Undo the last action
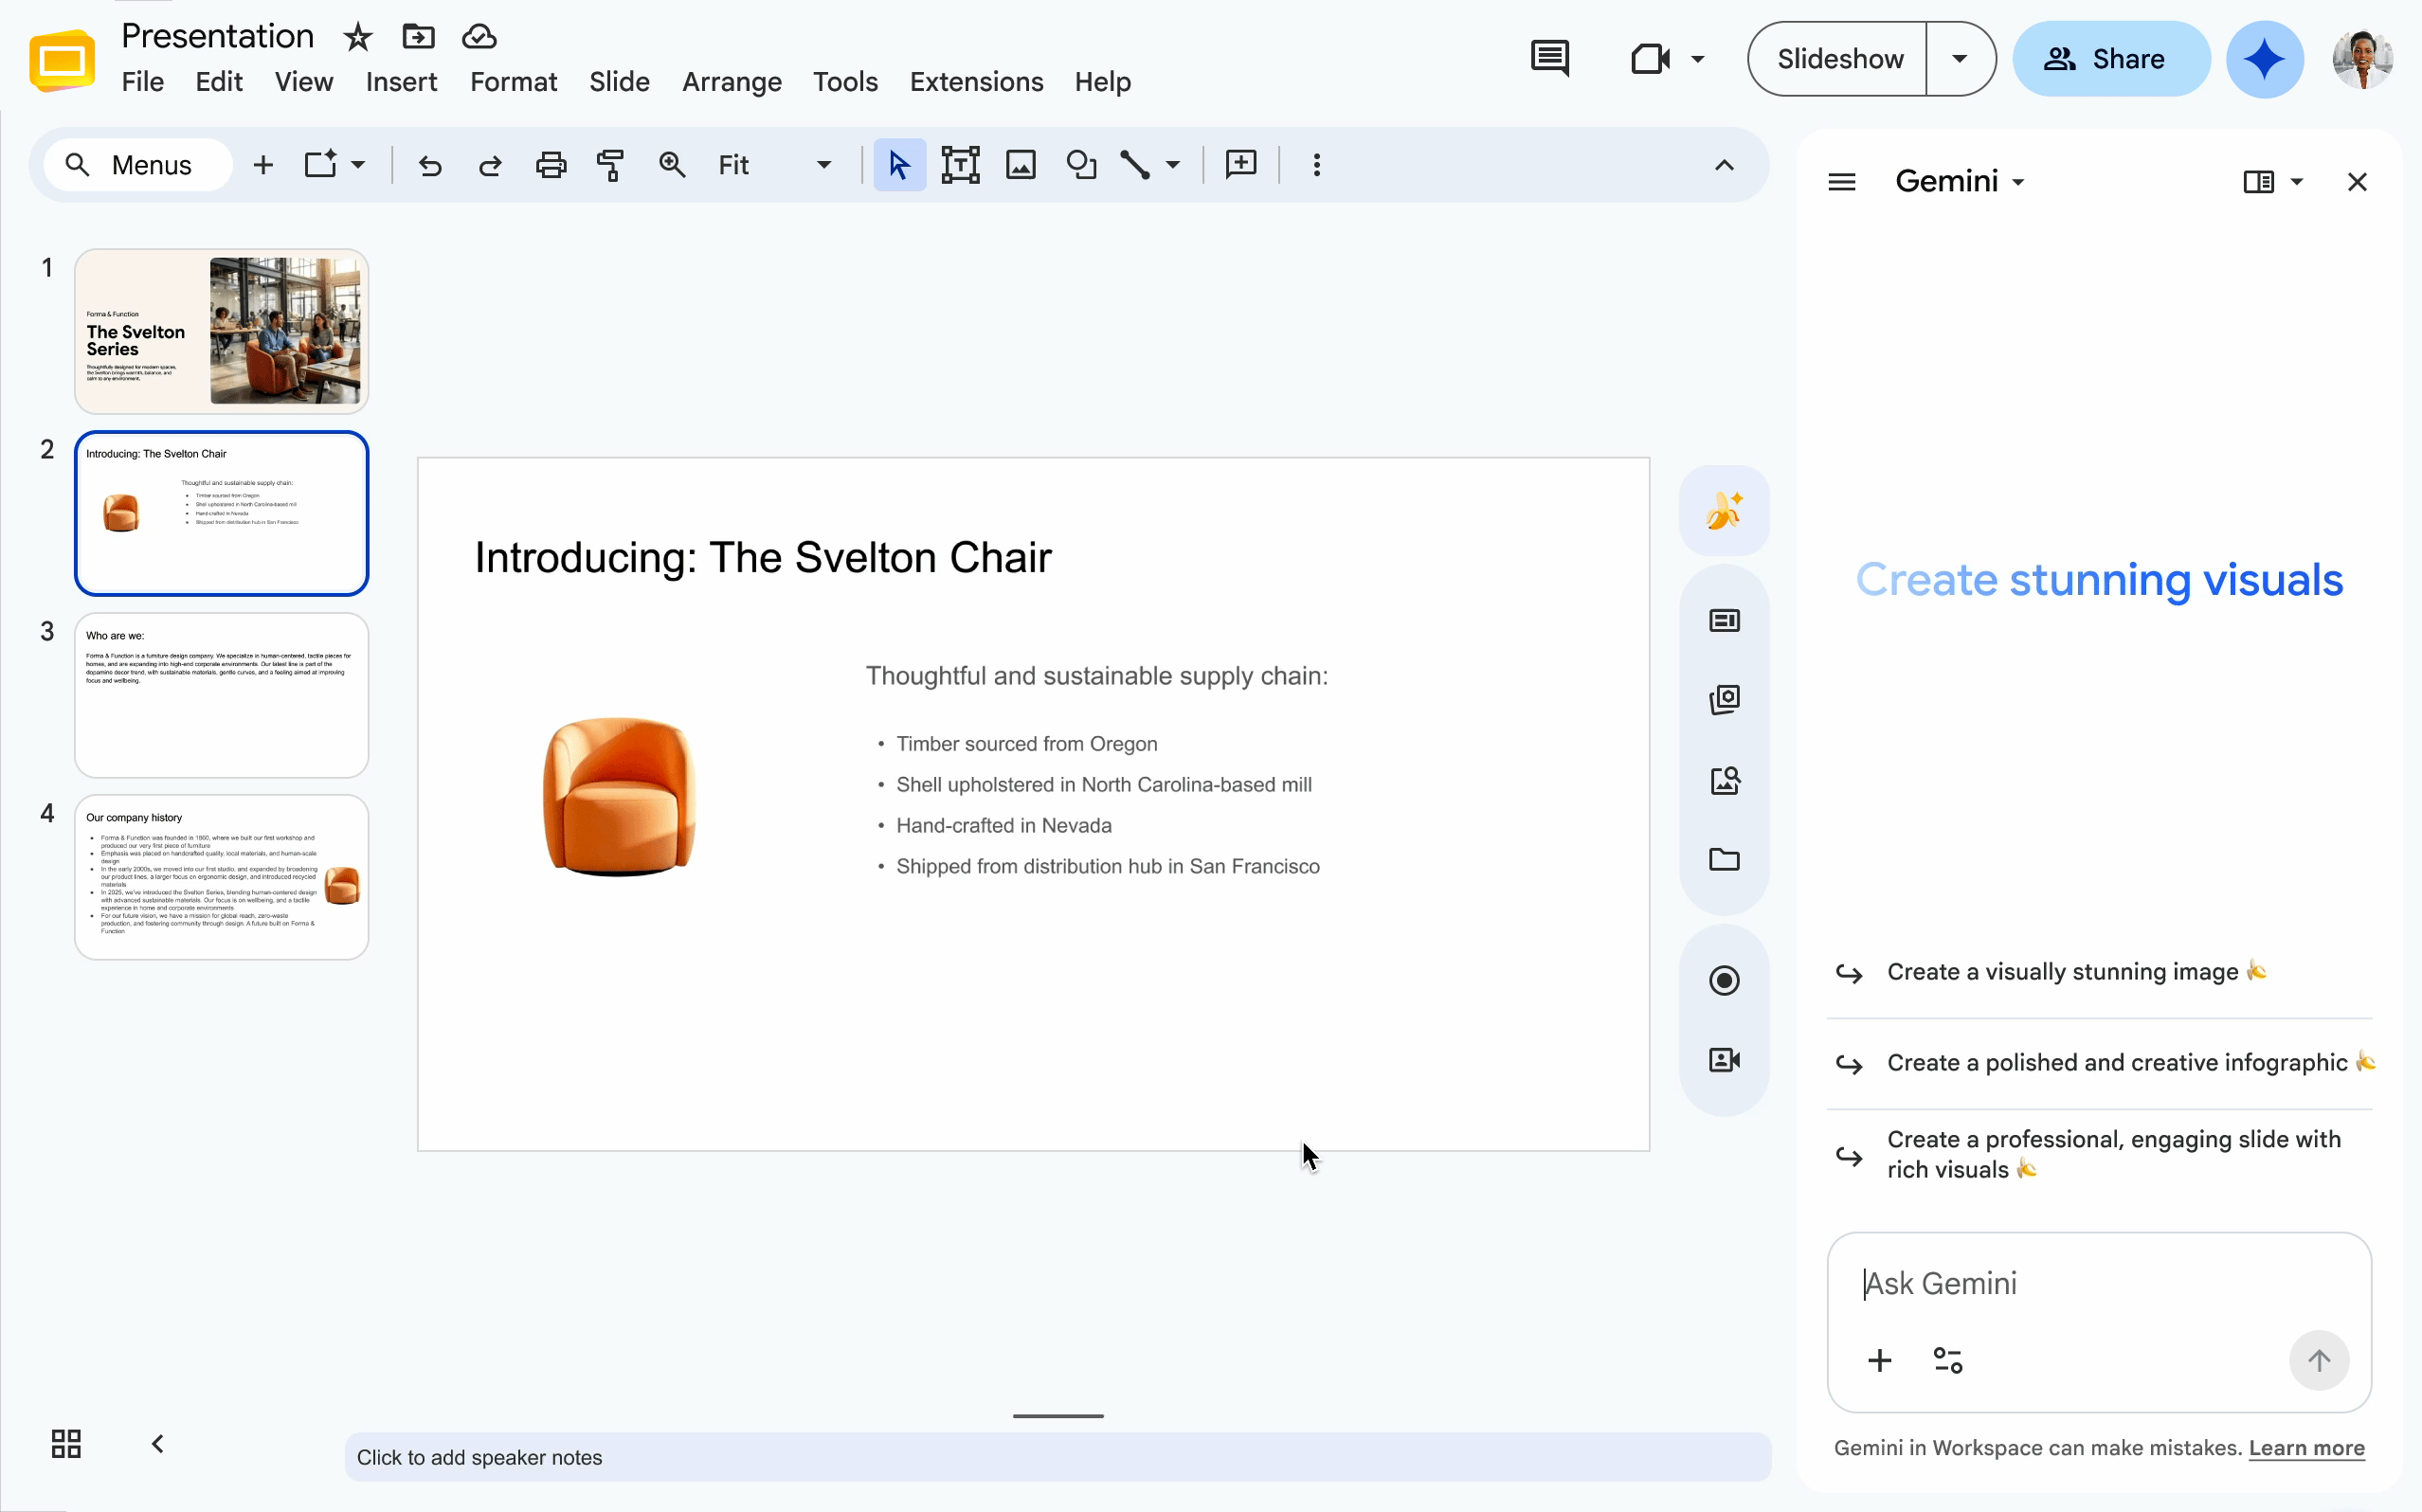Viewport: 2422px width, 1512px height. tap(430, 165)
